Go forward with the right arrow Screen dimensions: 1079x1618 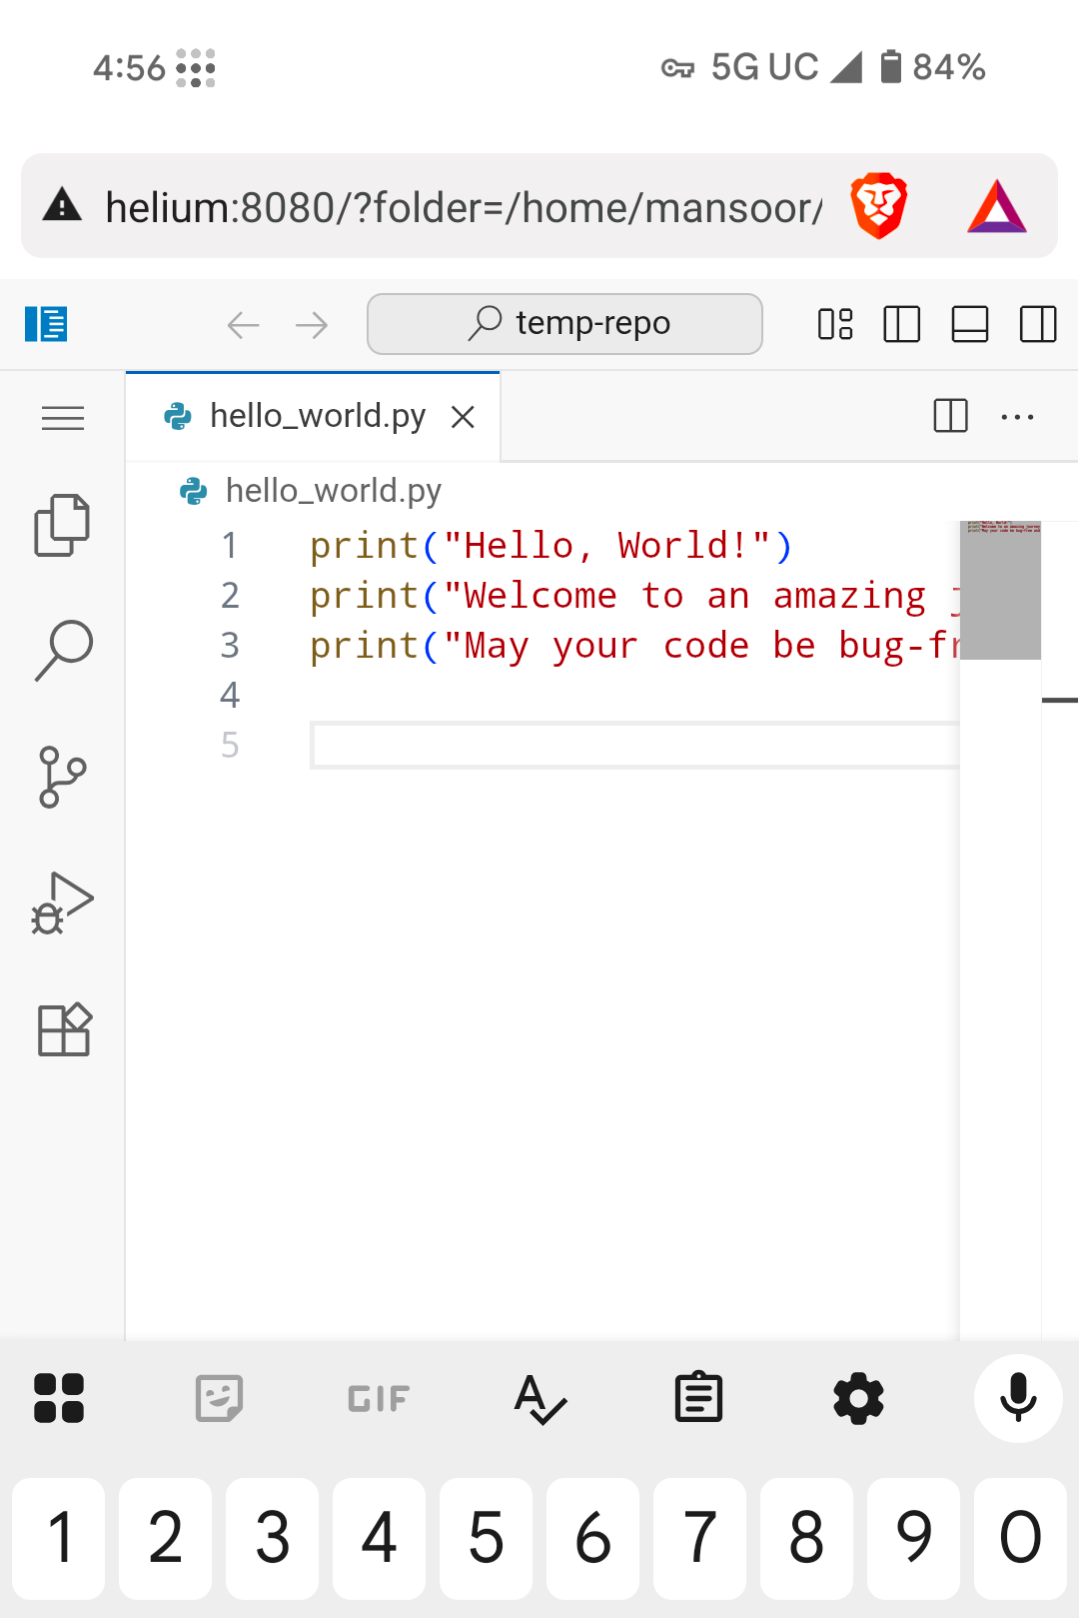coord(311,324)
